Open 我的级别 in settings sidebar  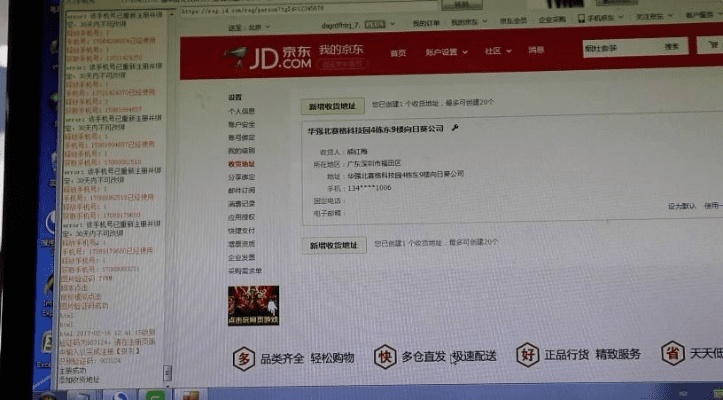tap(241, 150)
